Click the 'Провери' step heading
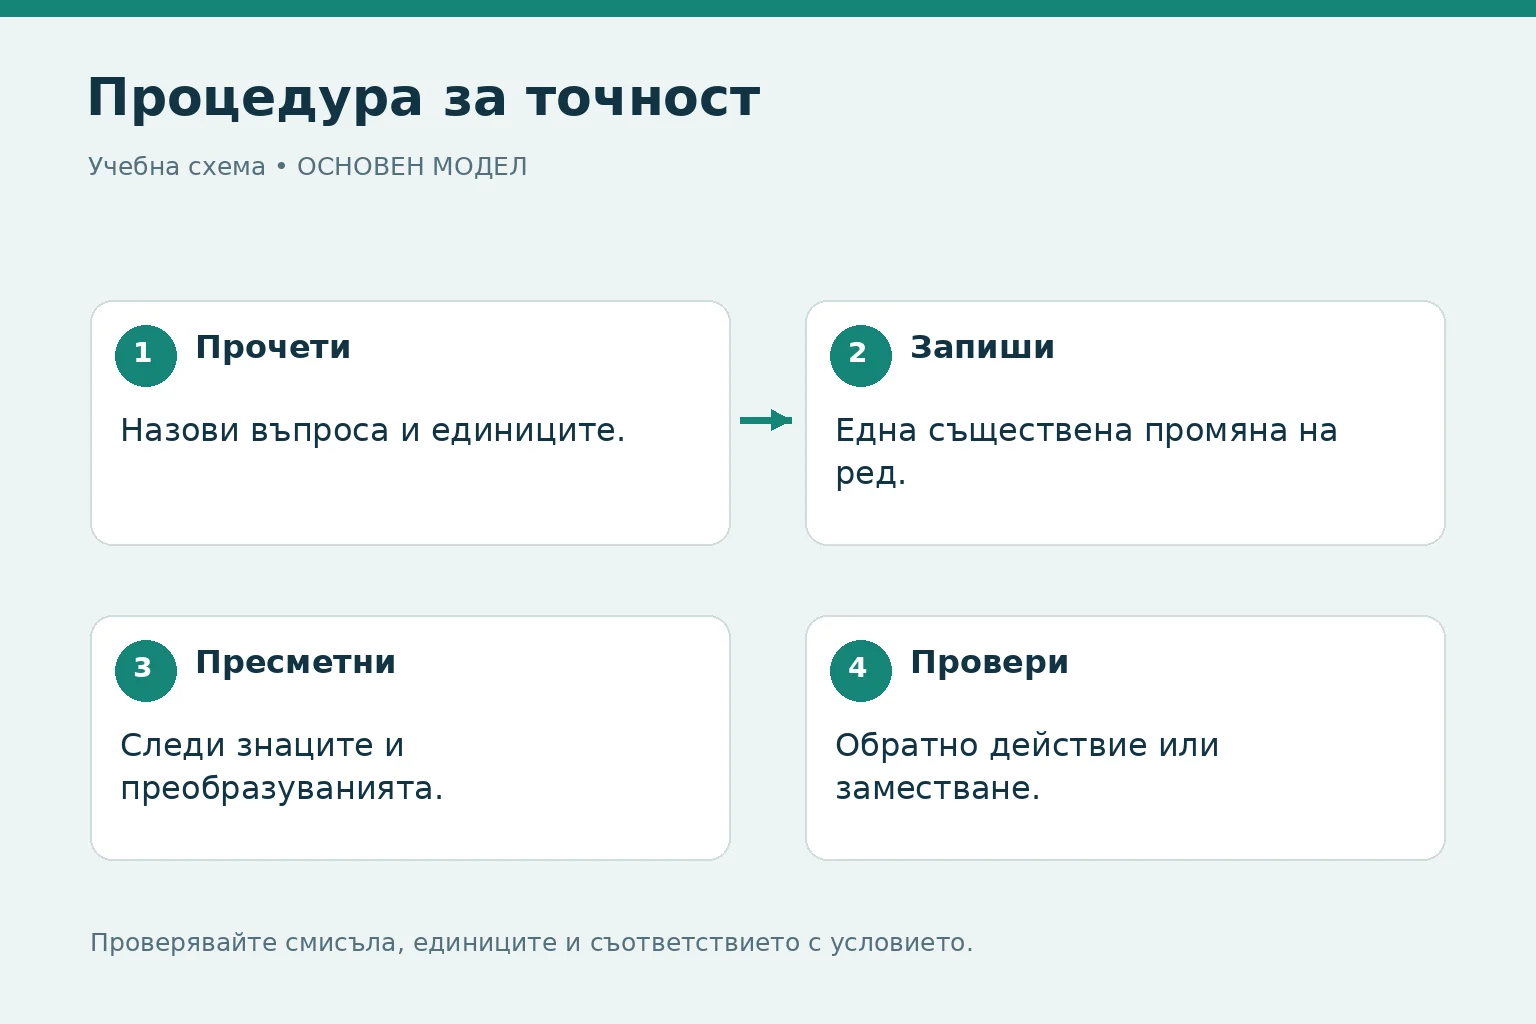1536x1024 pixels. click(x=989, y=662)
